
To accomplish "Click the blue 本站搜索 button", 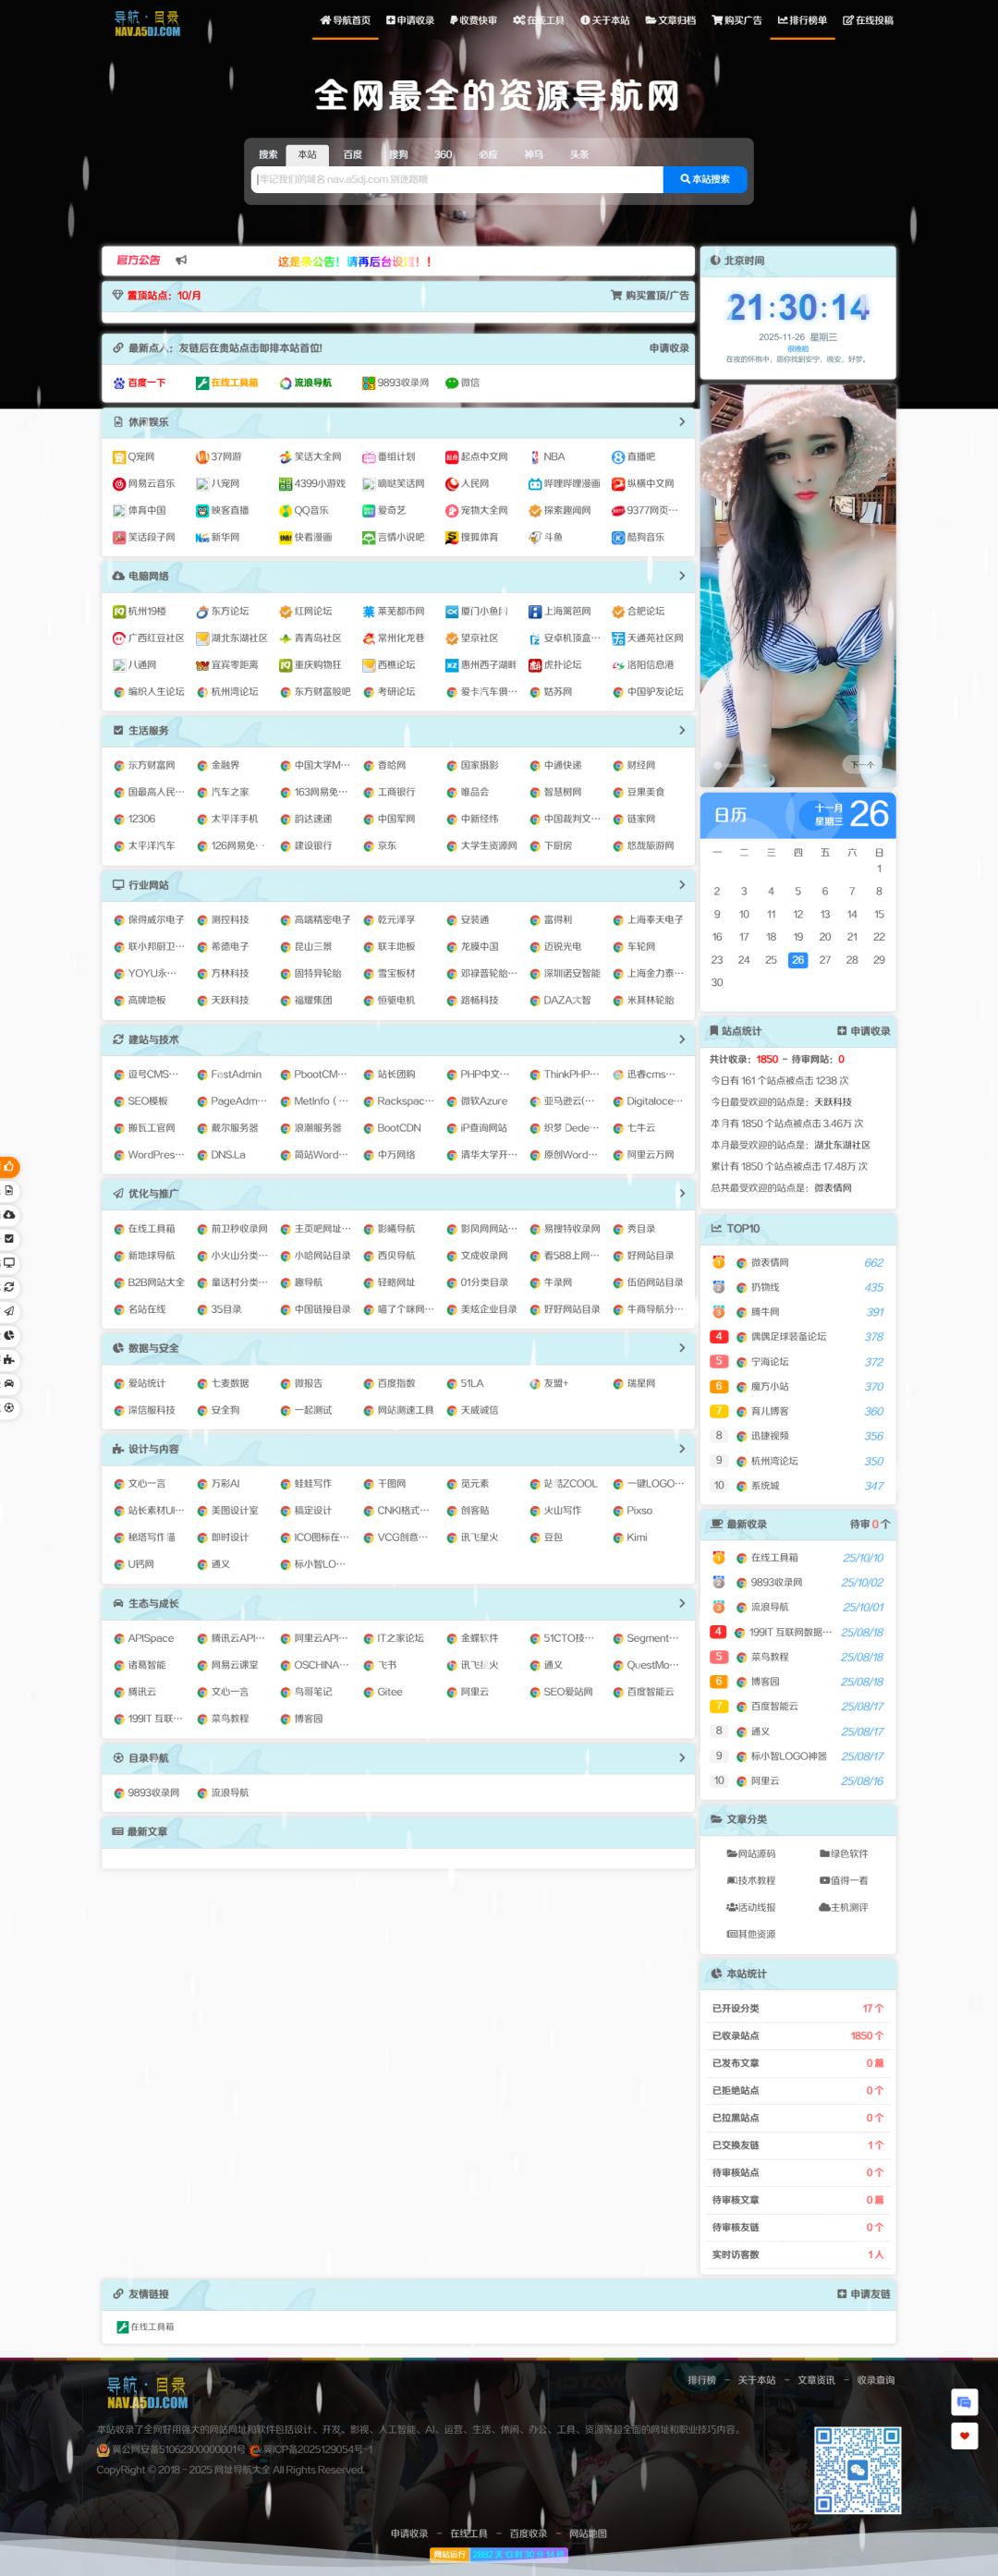I will click(x=705, y=179).
